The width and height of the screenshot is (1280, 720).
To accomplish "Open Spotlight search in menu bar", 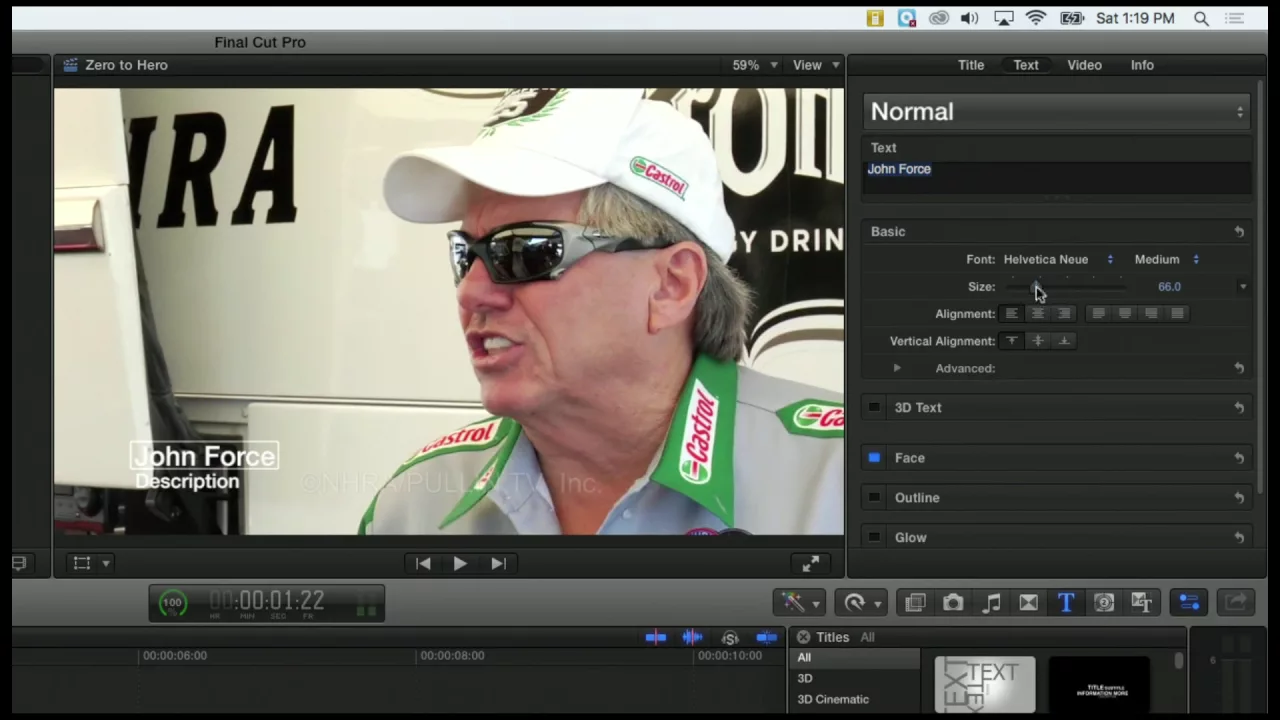I will (1201, 18).
